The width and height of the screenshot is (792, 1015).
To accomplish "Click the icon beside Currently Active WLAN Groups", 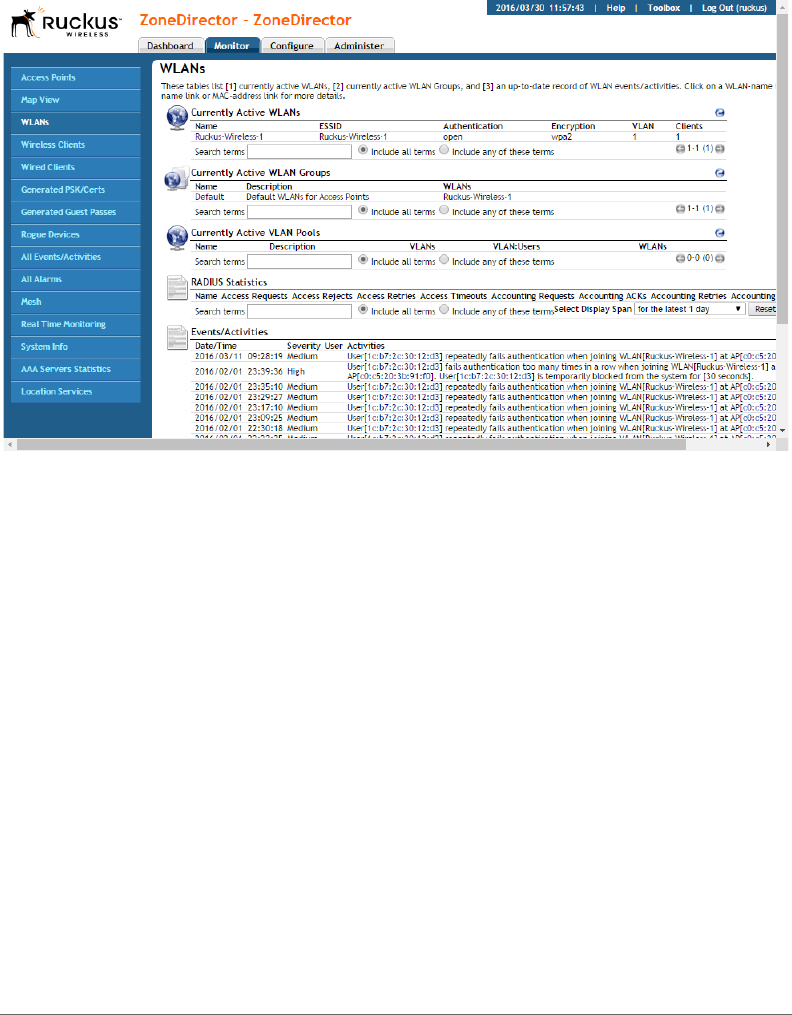I will (176, 178).
